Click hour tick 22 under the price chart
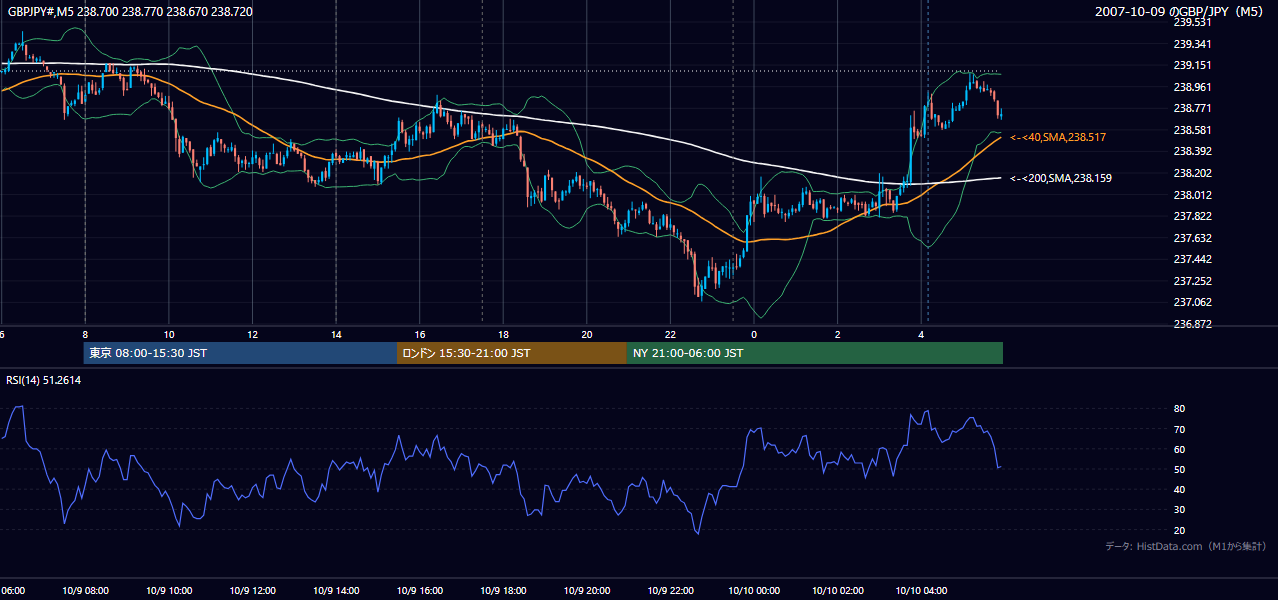Viewport: 1278px width, 600px height. (670, 334)
